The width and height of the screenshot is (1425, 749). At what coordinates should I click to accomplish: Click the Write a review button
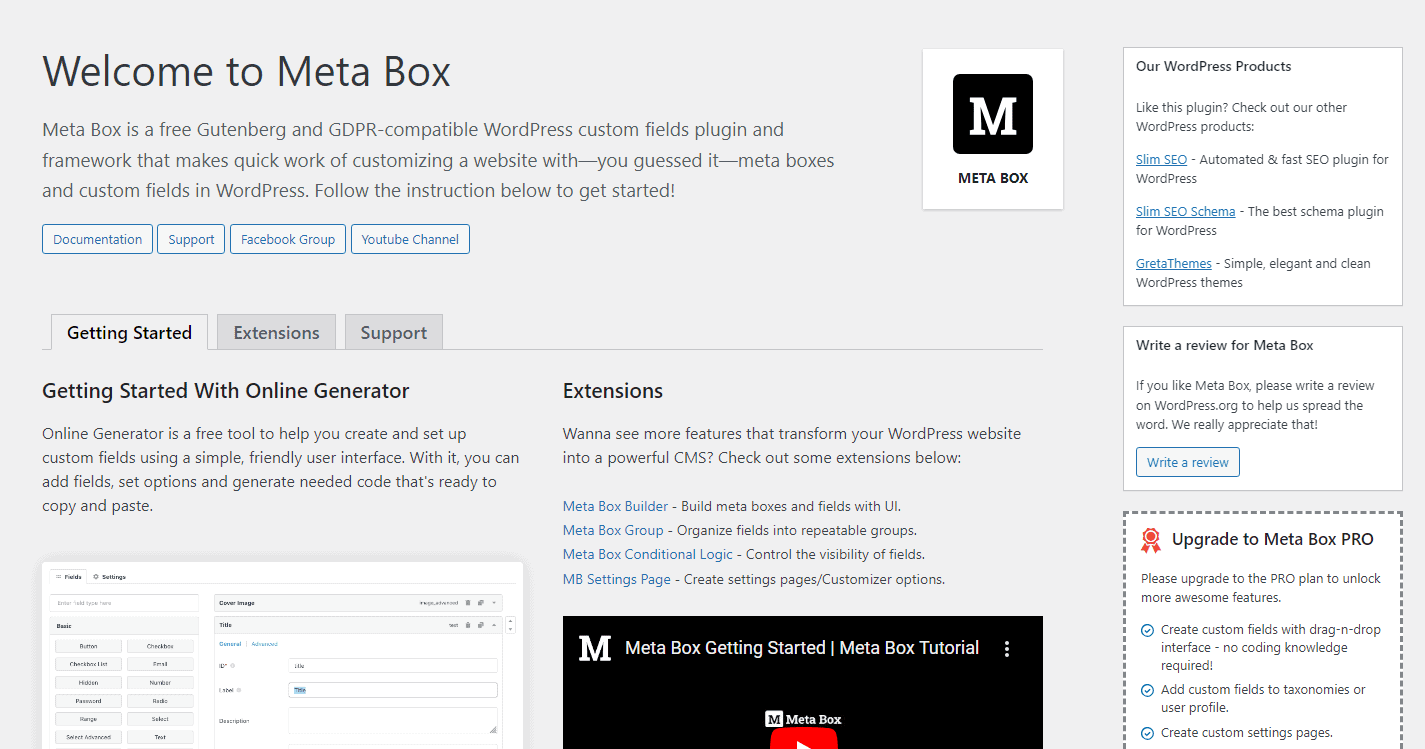(x=1188, y=462)
